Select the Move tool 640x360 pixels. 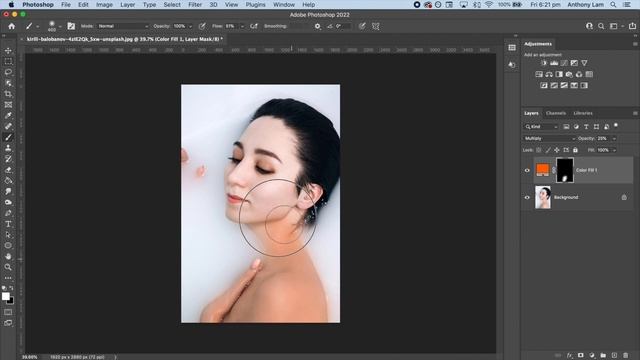(8, 51)
